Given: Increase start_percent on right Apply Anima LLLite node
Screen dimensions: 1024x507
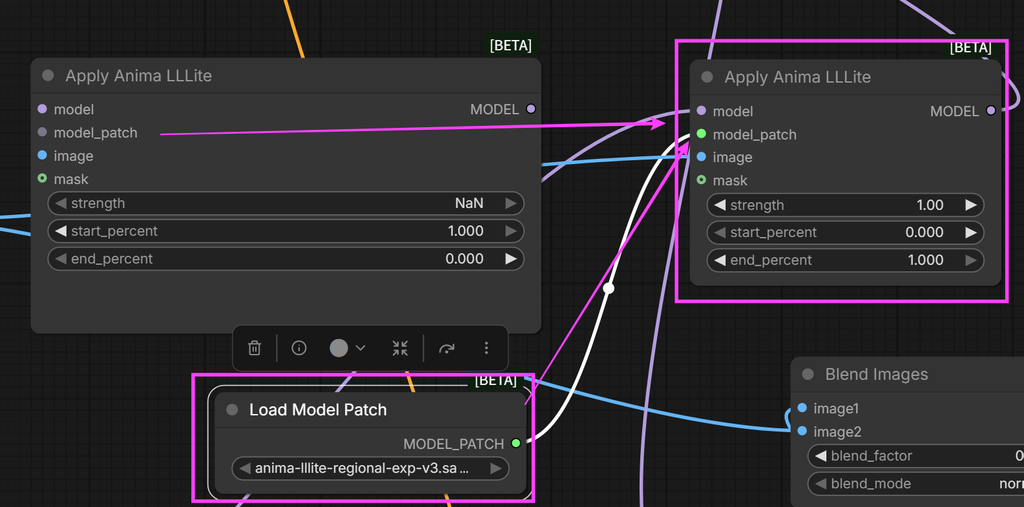Looking at the screenshot, I should click(971, 233).
